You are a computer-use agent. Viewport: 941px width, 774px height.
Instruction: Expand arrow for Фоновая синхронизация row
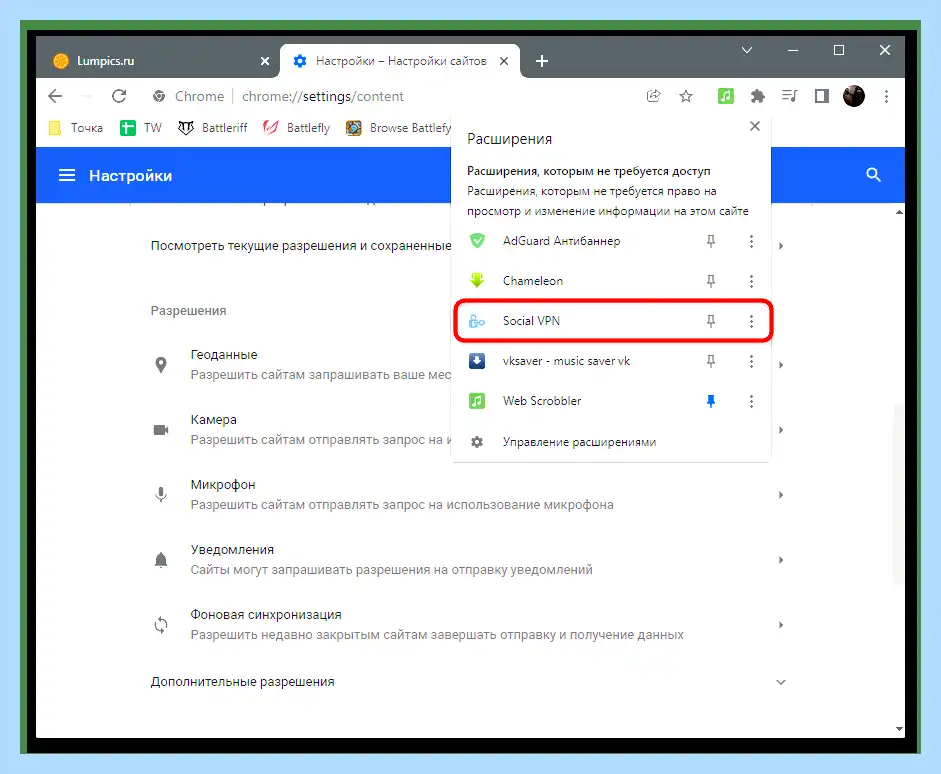pos(781,625)
